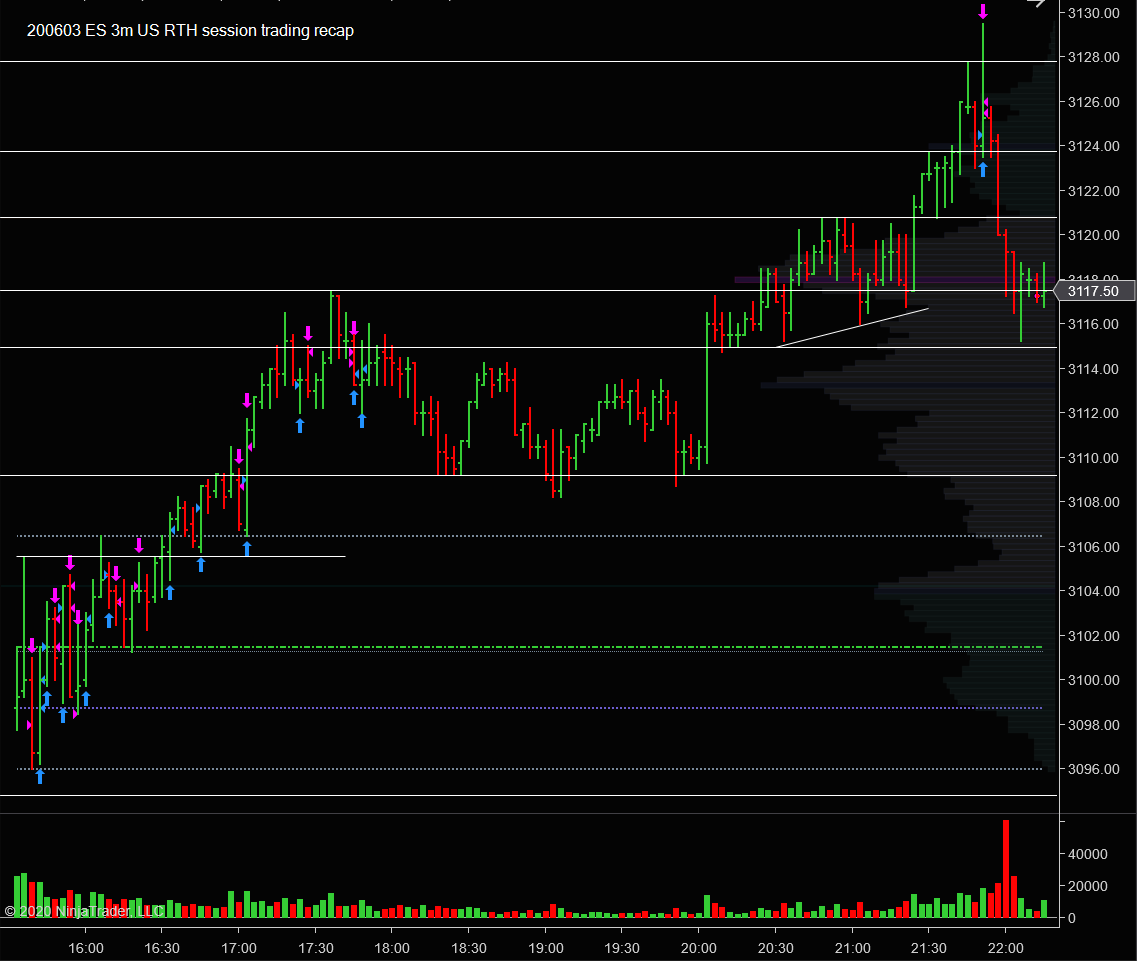Click the 3096.00 price axis label
The image size is (1137, 961).
click(1093, 770)
